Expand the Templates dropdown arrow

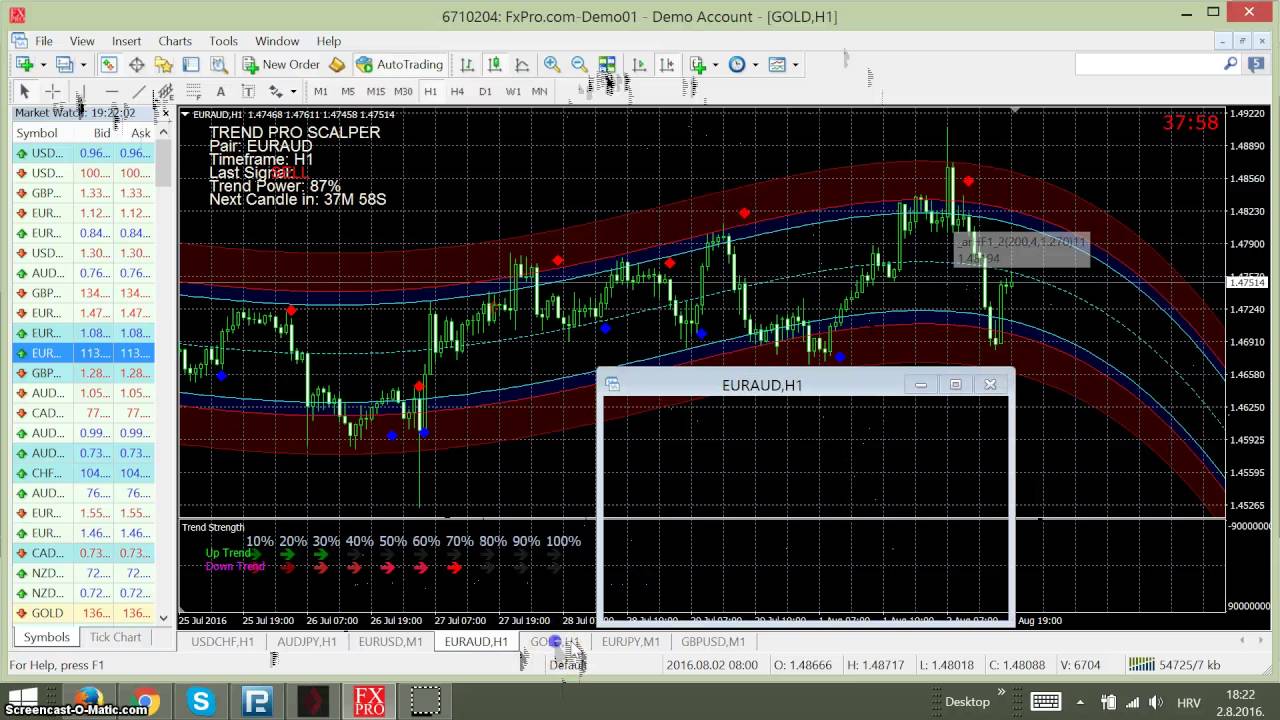(x=795, y=64)
